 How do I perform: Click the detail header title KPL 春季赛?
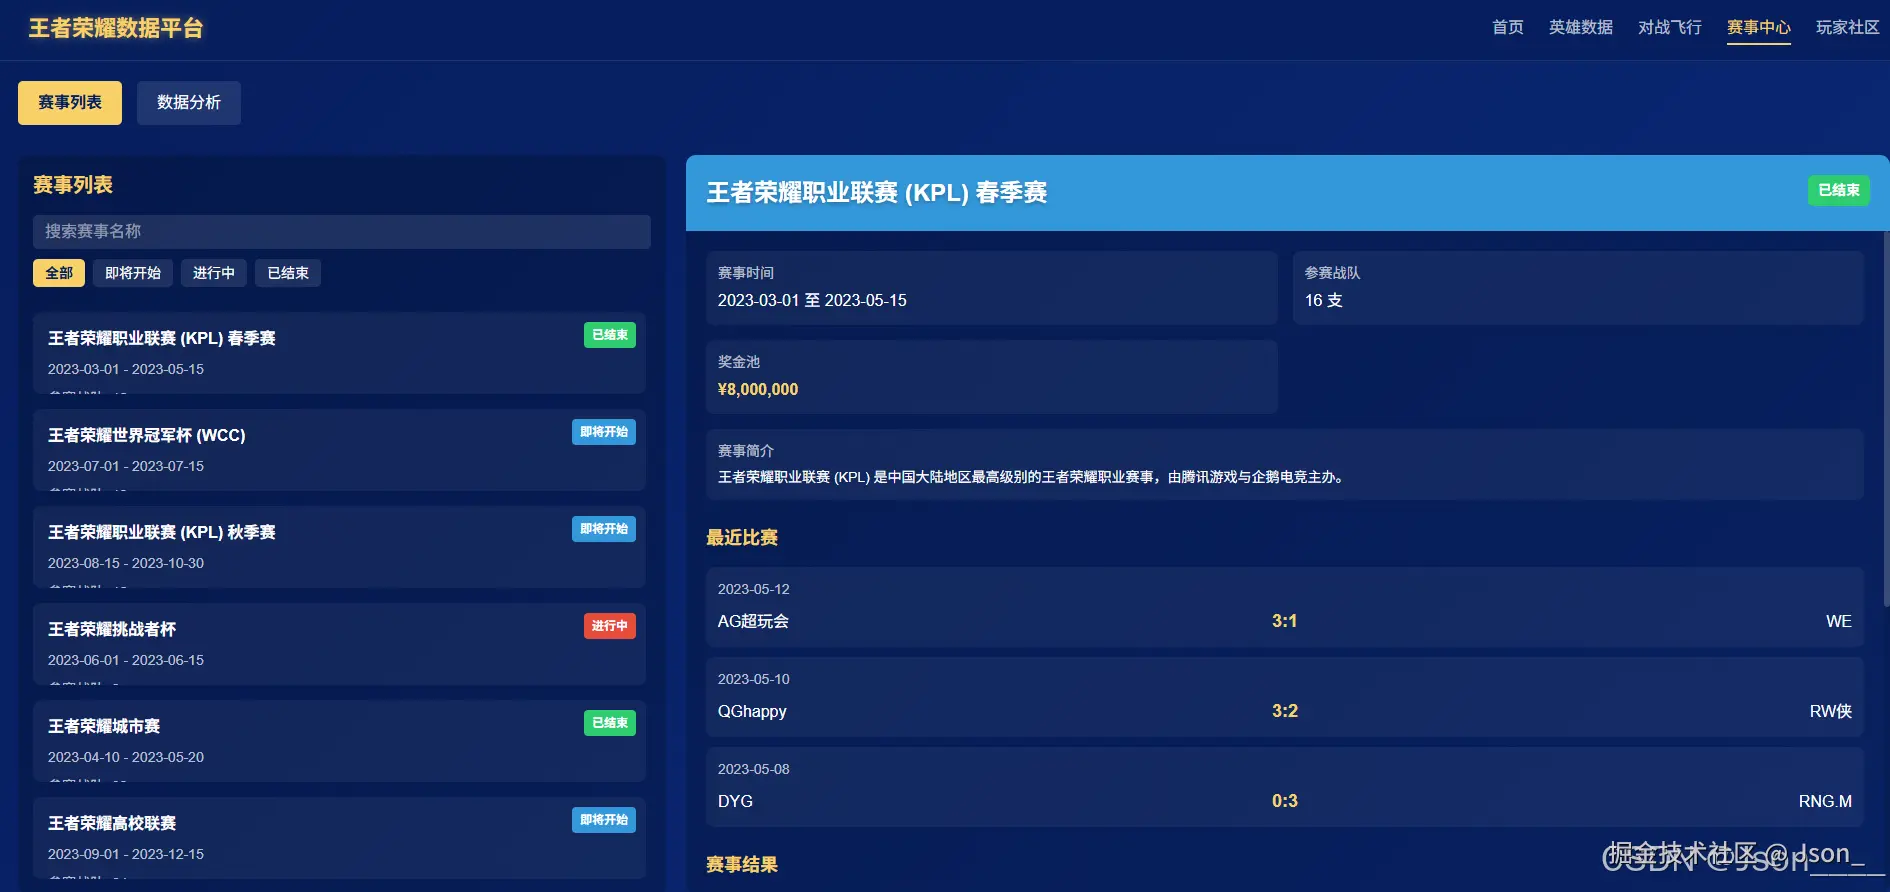pyautogui.click(x=877, y=193)
